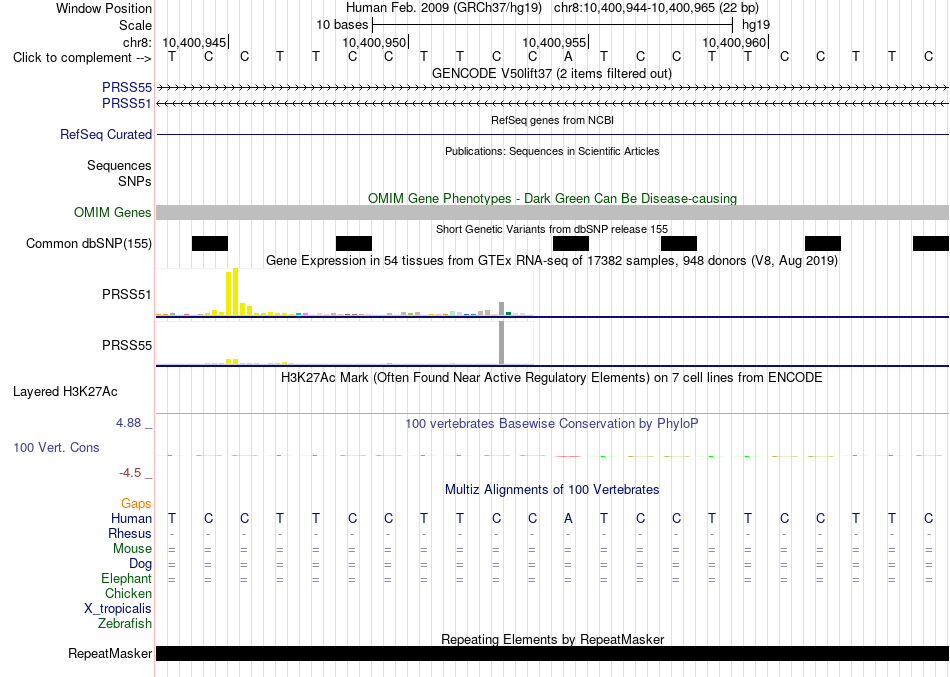The height and width of the screenshot is (677, 950).
Task: Click the Elephant species label
Action: (126, 579)
